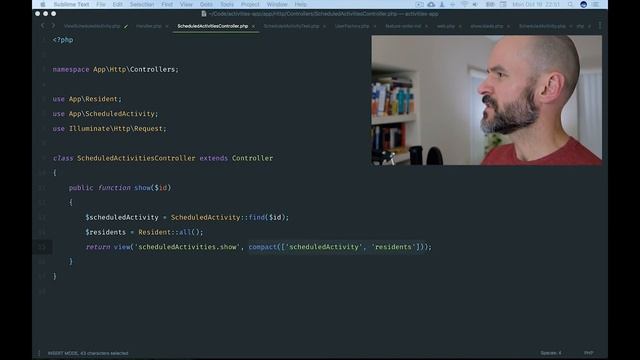This screenshot has height=360, width=640.
Task: Click the Wi-Fi menu bar icon
Action: [464, 4]
